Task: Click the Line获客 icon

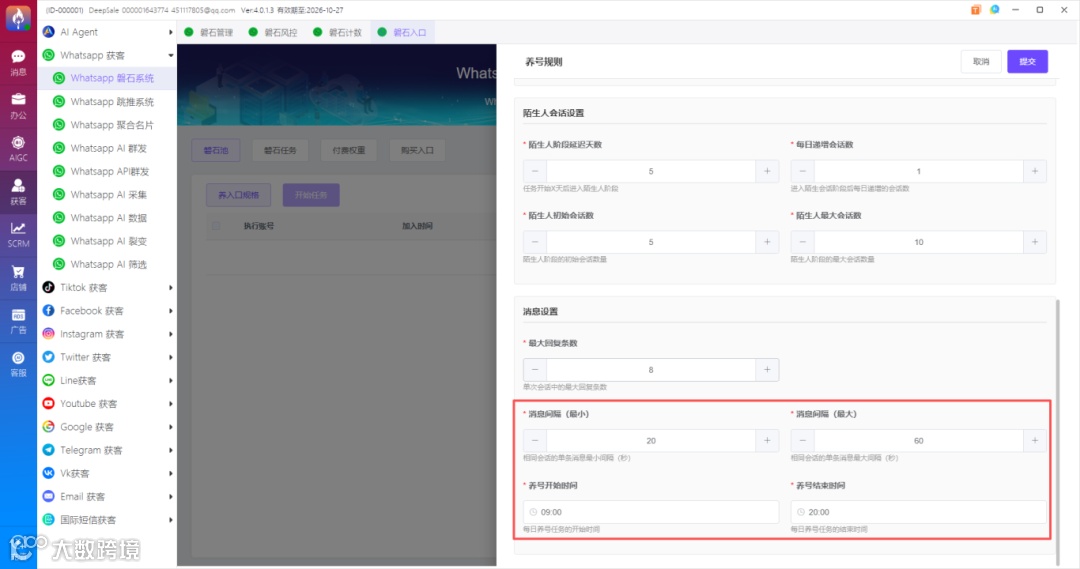Action: 48,380
